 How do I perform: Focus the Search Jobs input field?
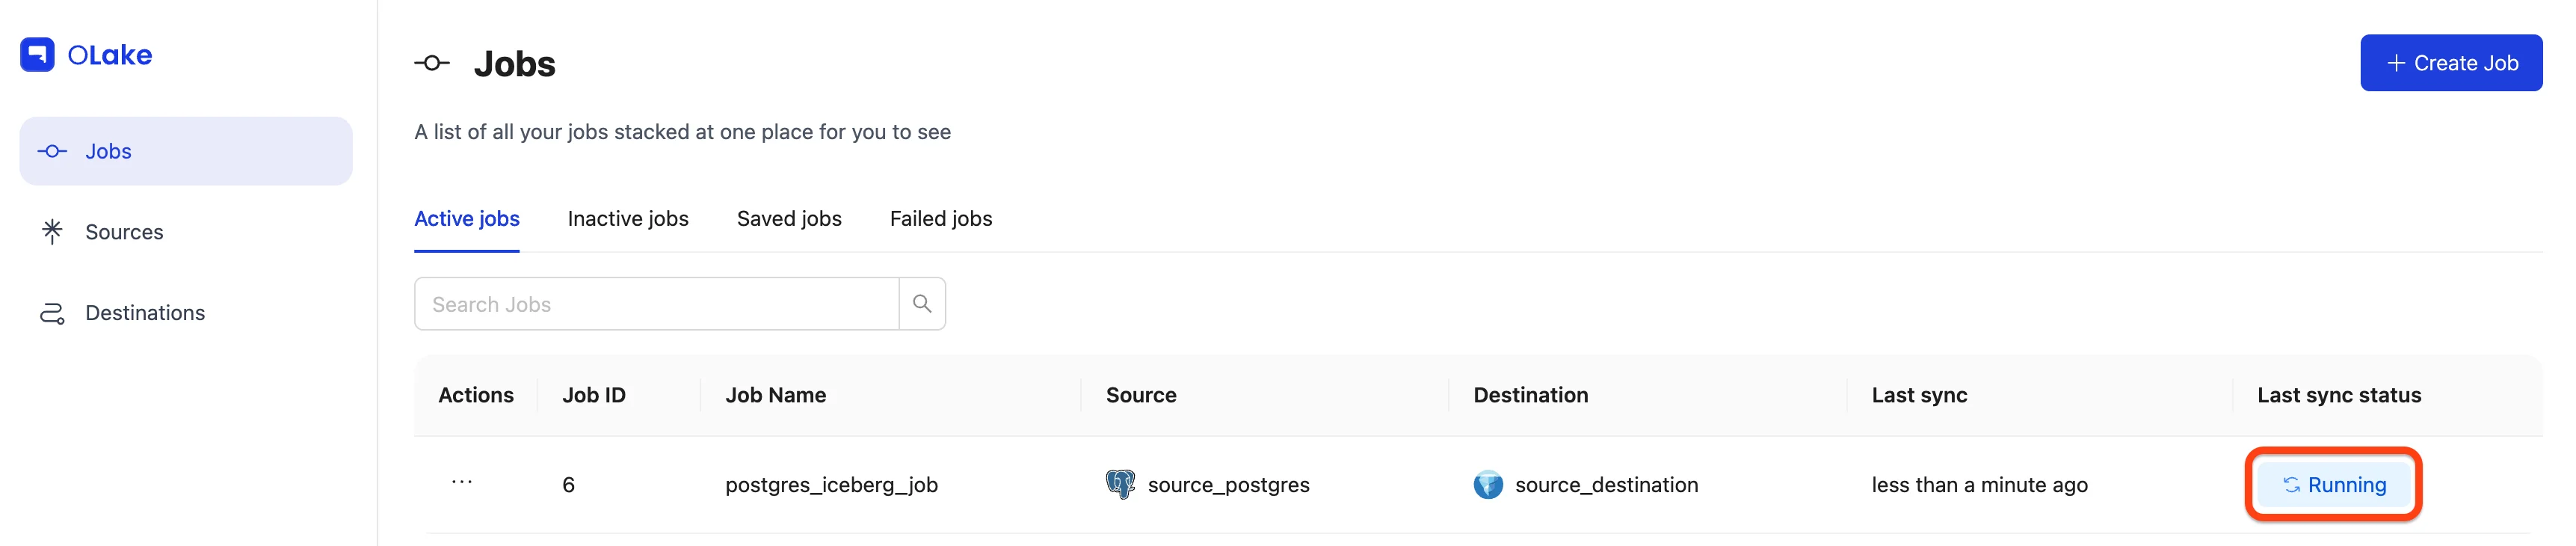pyautogui.click(x=656, y=304)
